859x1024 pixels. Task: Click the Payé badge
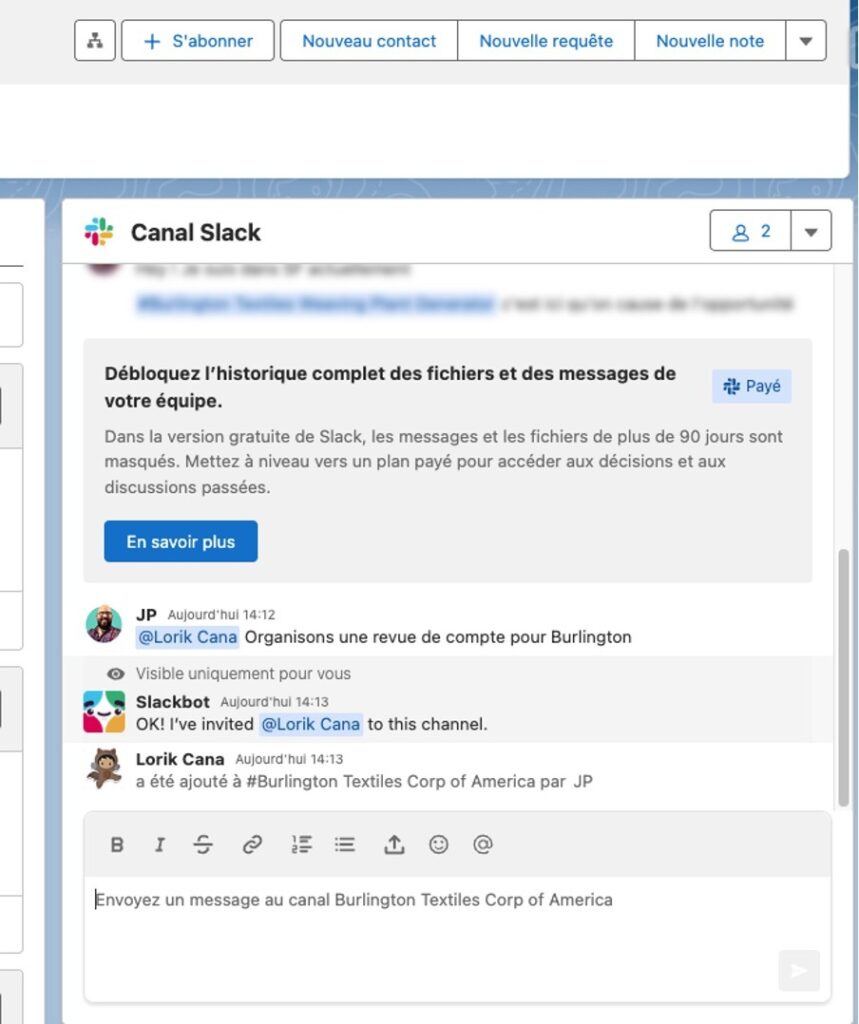click(751, 385)
